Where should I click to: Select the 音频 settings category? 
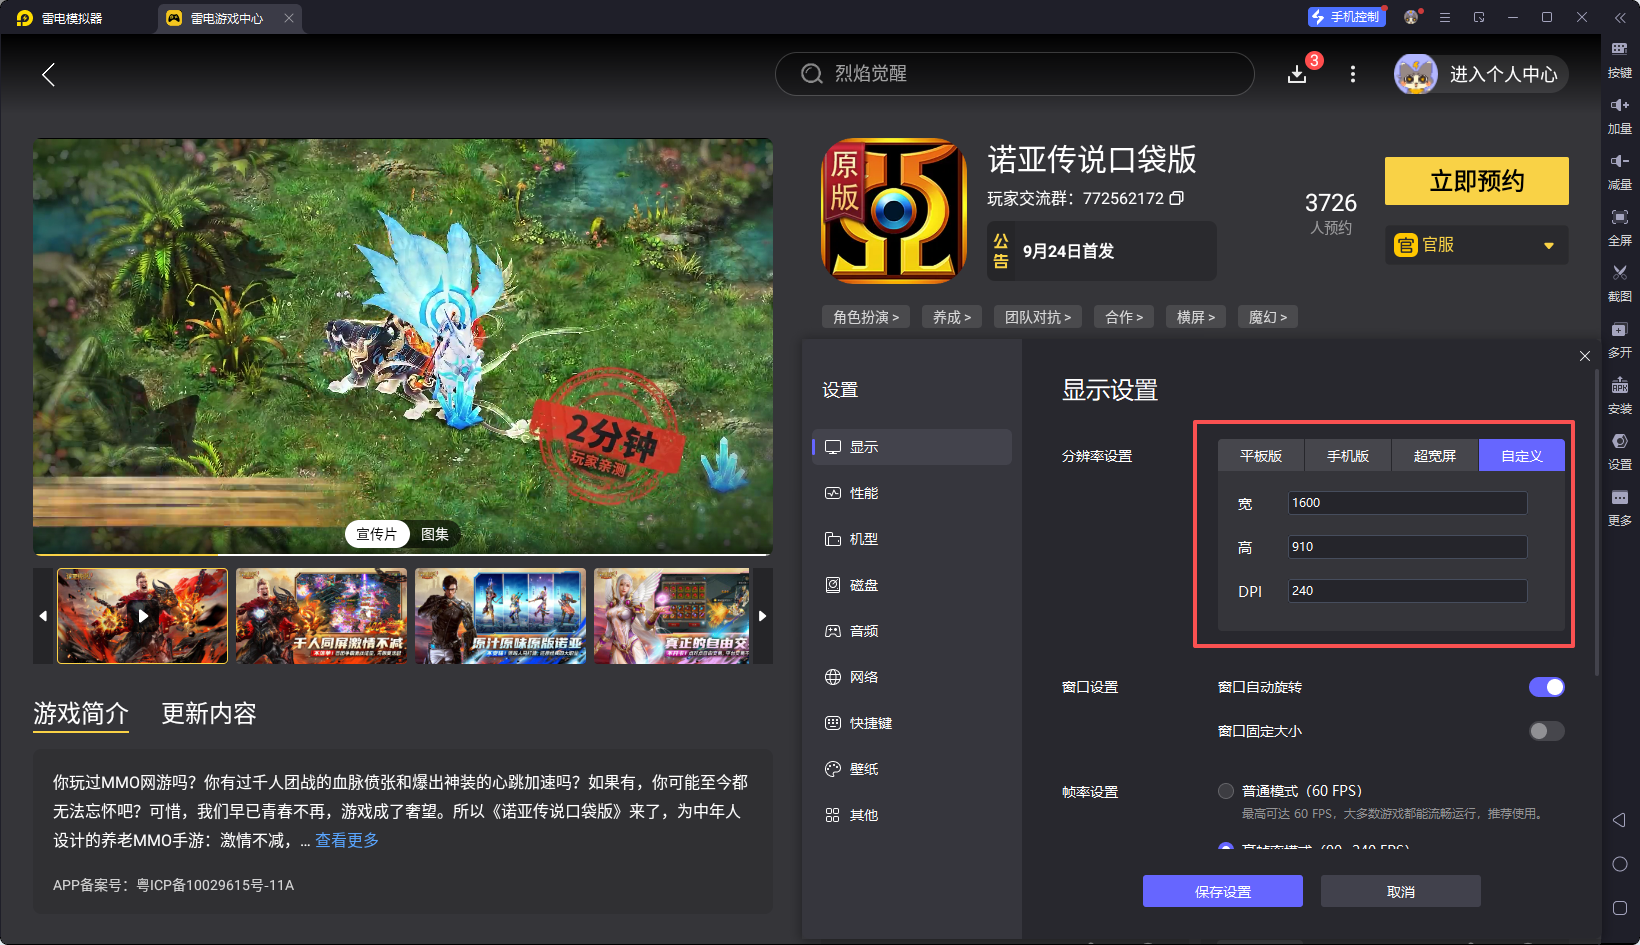[912, 631]
